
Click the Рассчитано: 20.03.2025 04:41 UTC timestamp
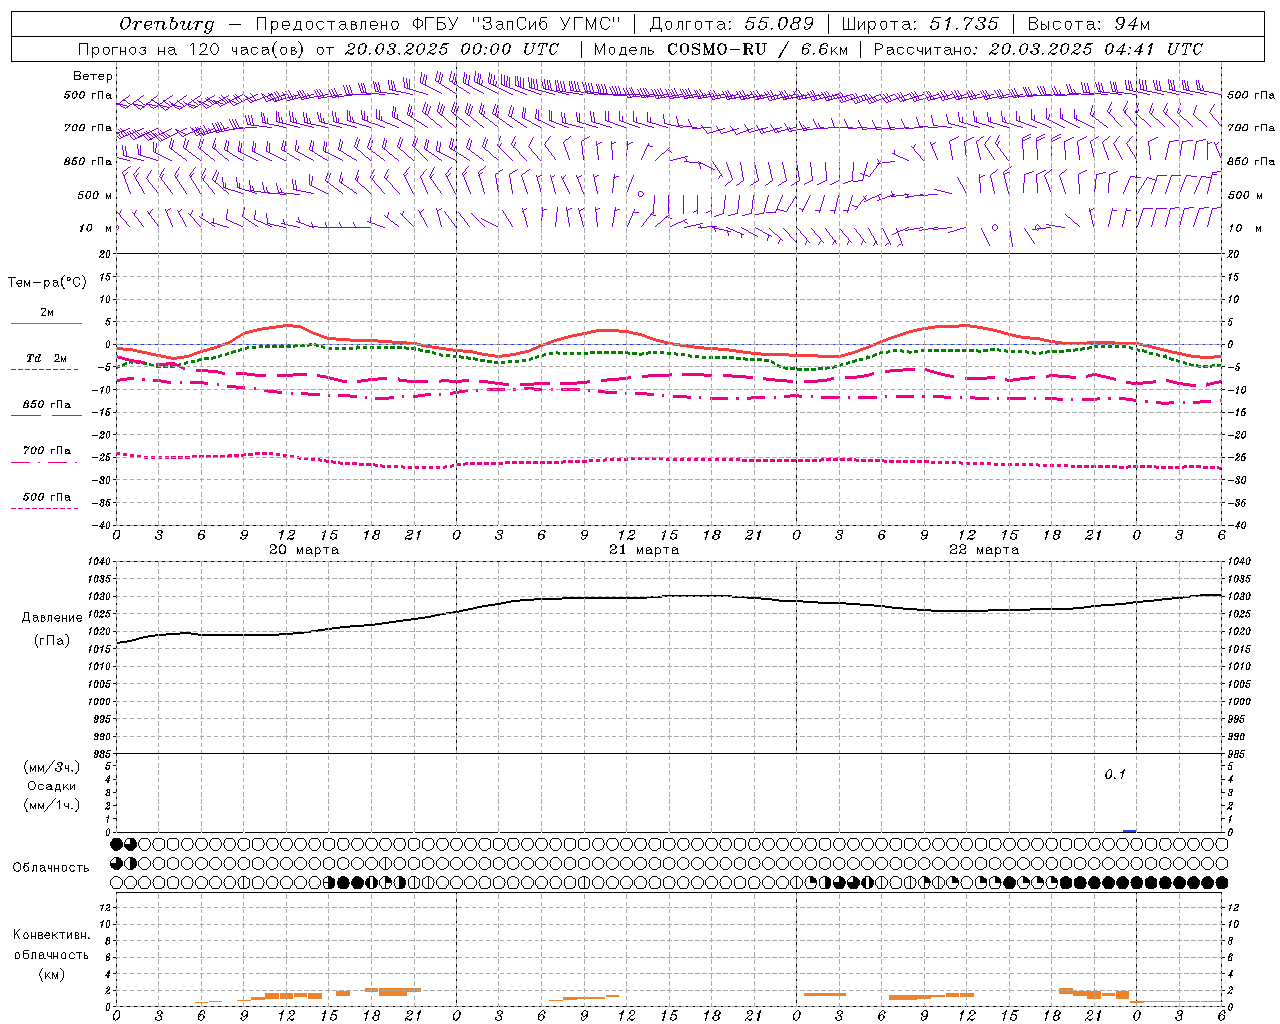(x=1038, y=49)
